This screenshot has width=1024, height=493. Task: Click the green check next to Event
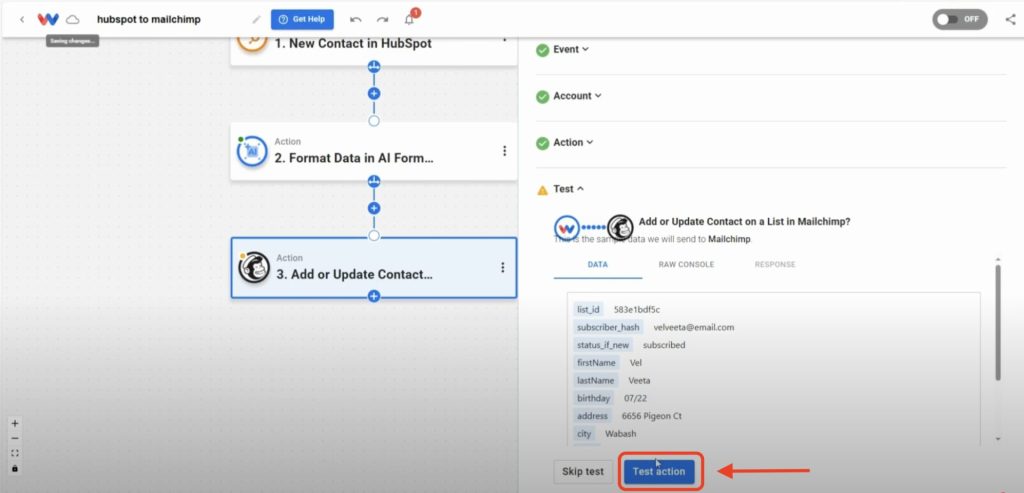[543, 50]
